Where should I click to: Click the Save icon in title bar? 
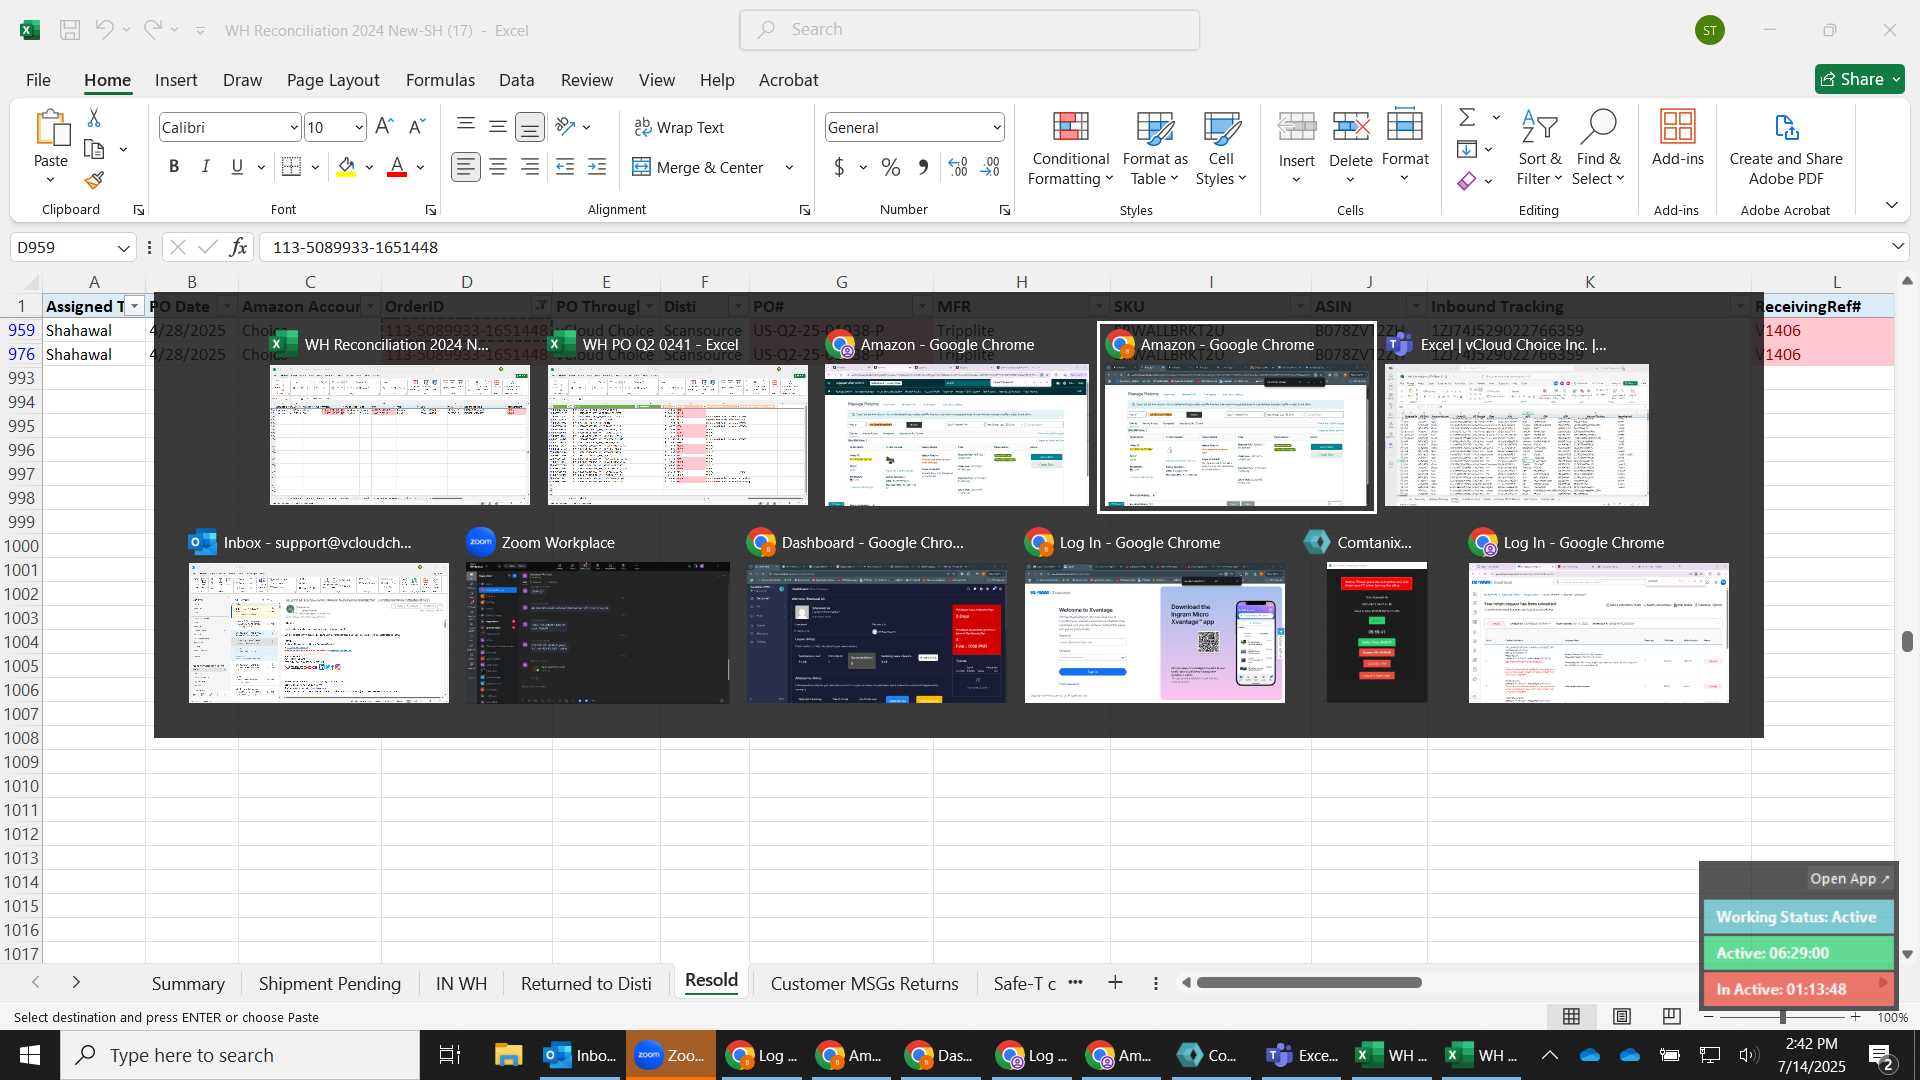click(70, 30)
